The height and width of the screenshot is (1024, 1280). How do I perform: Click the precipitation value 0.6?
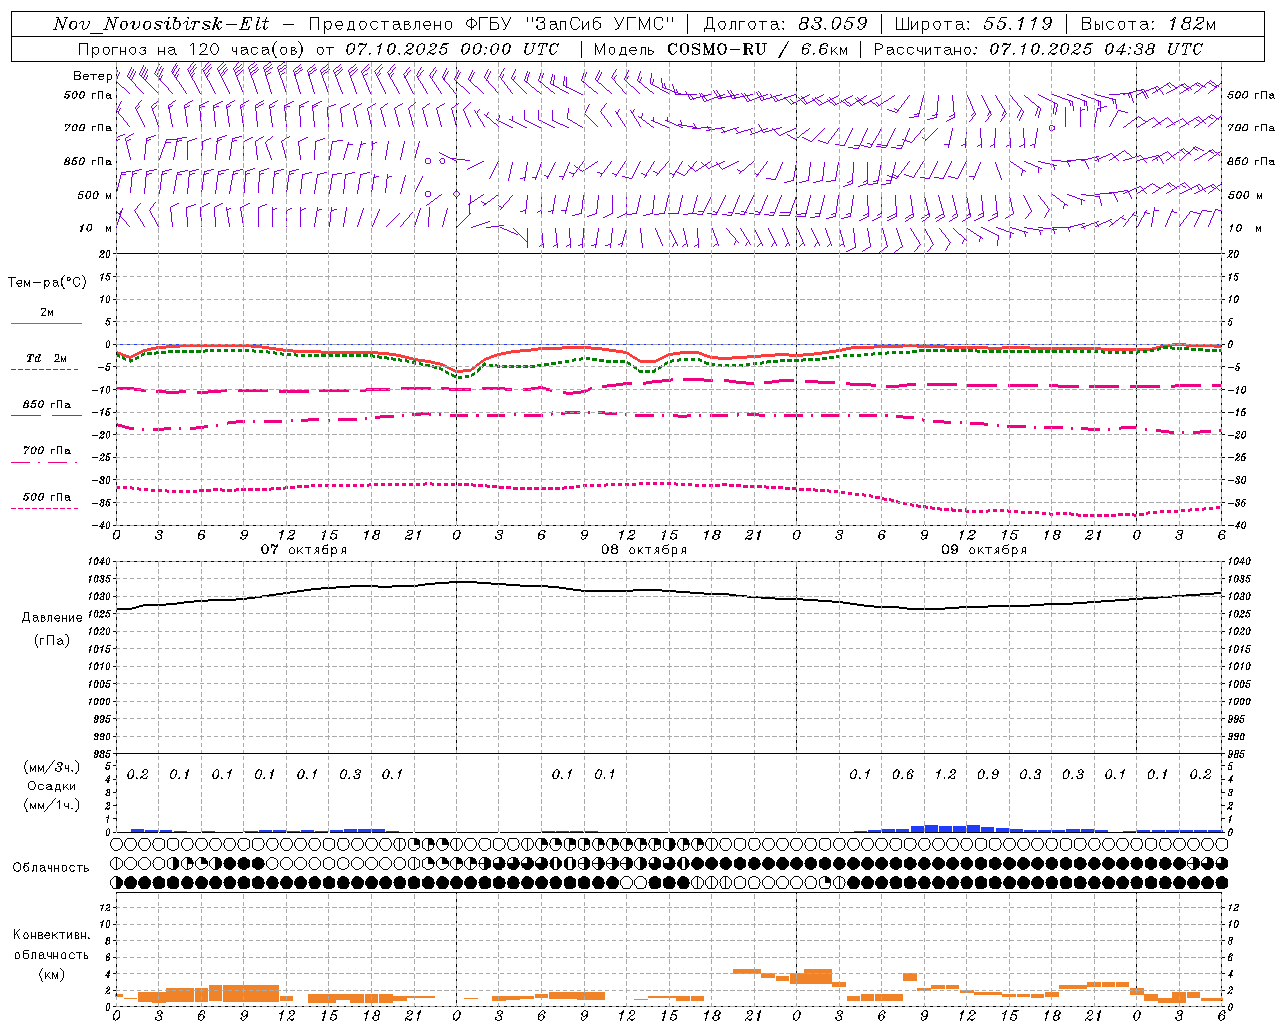click(x=903, y=775)
